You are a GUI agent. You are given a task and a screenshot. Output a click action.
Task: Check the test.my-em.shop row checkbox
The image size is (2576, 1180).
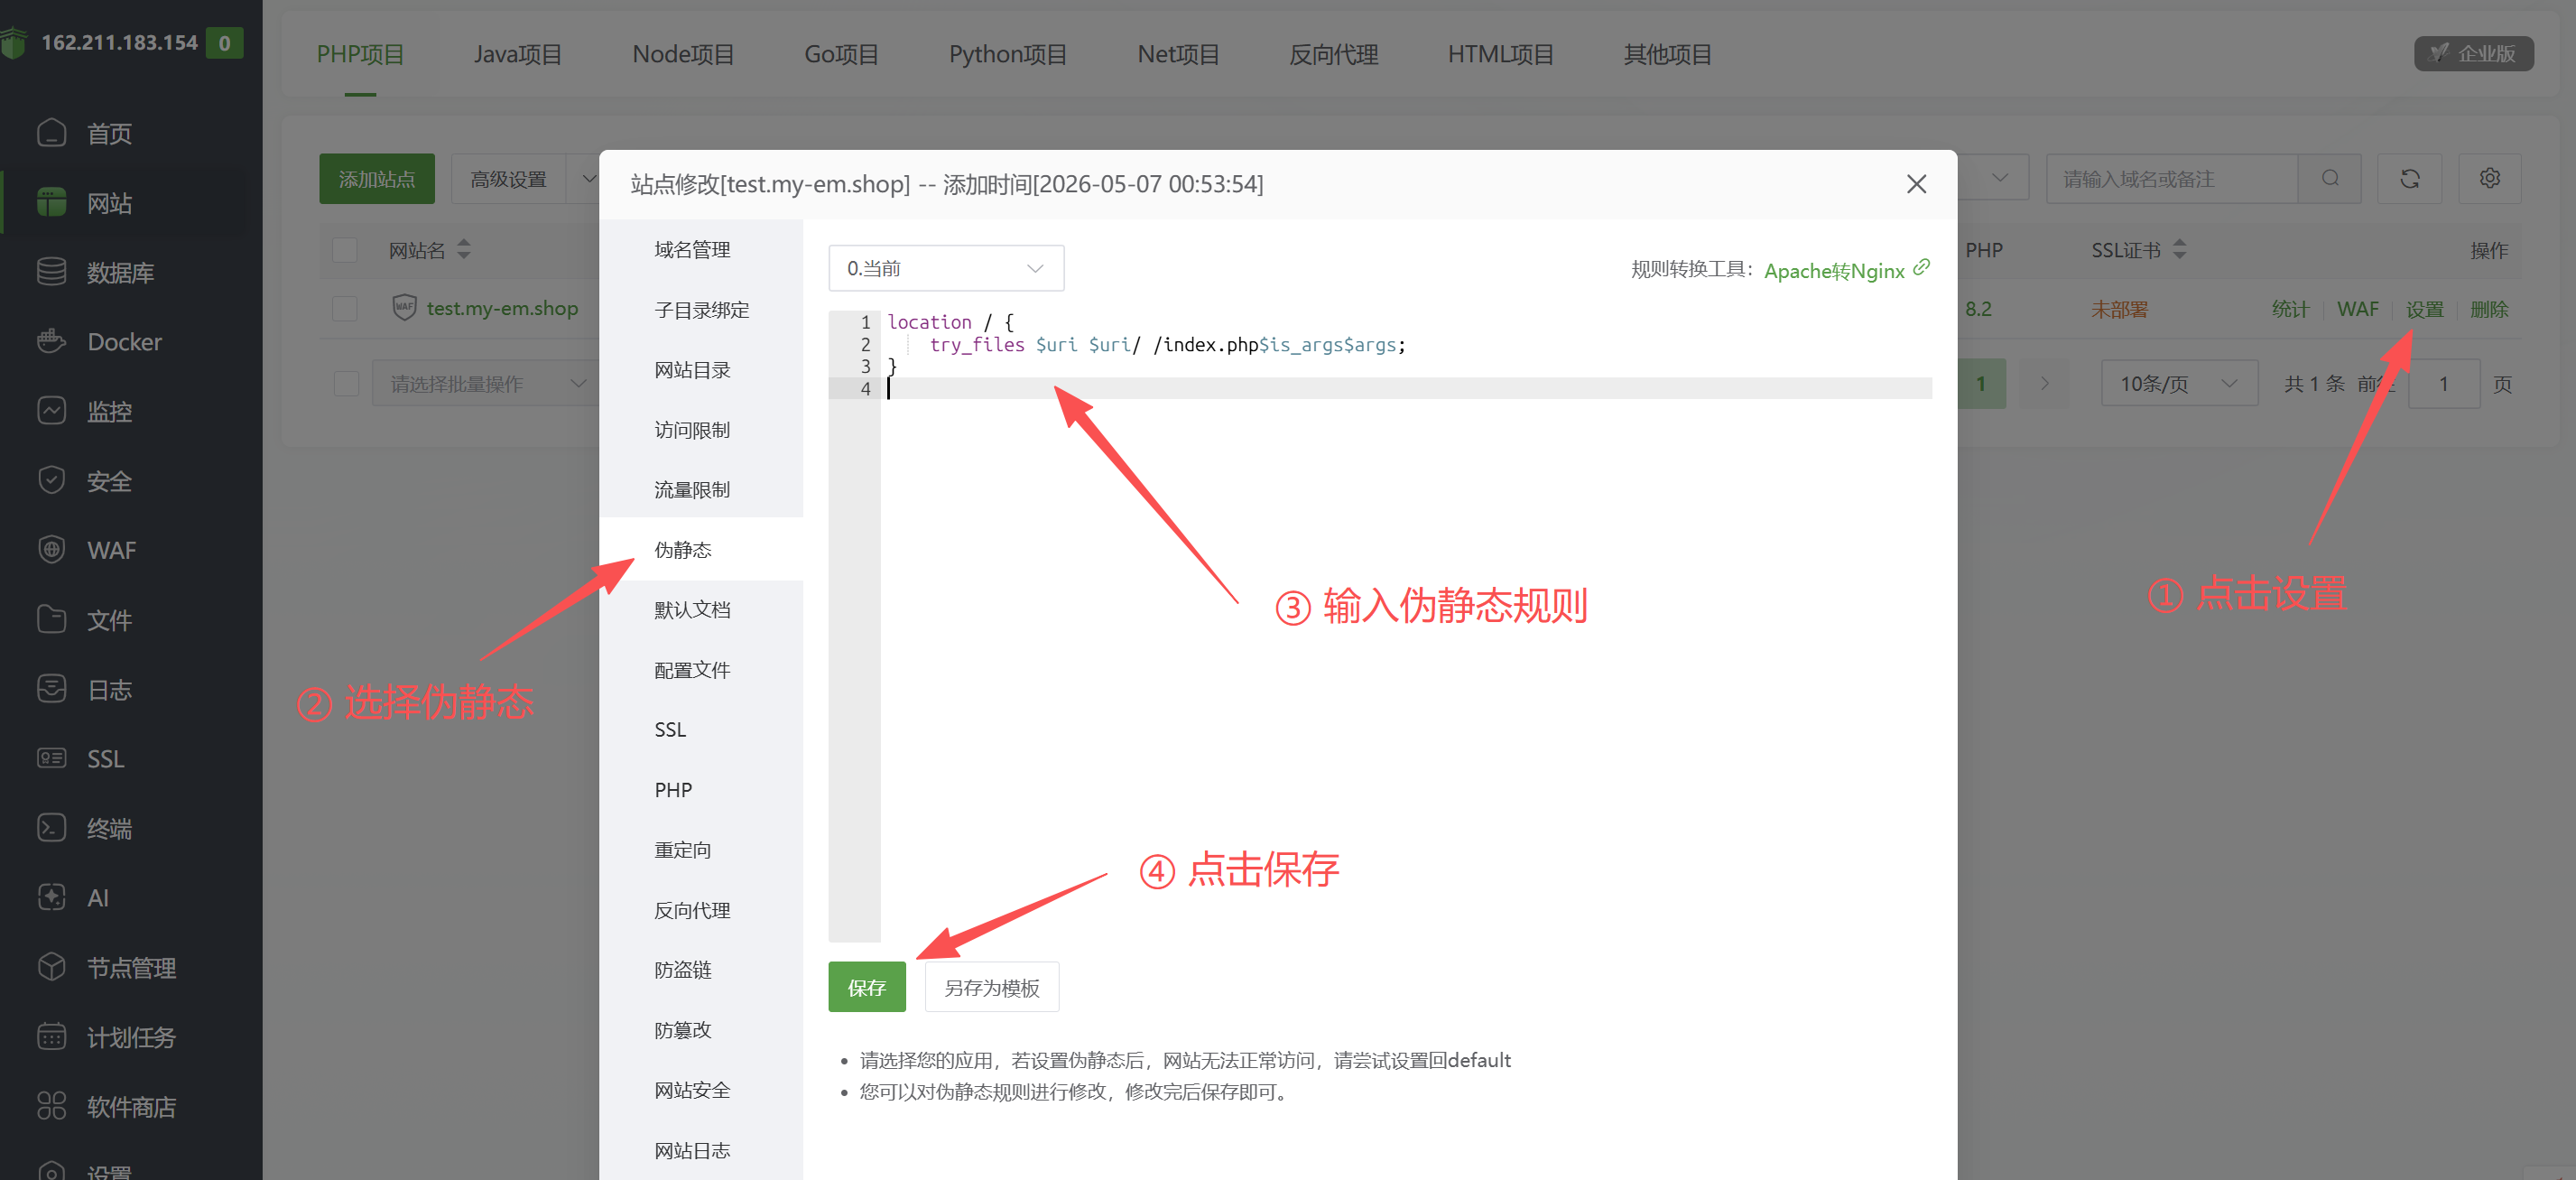click(x=345, y=308)
